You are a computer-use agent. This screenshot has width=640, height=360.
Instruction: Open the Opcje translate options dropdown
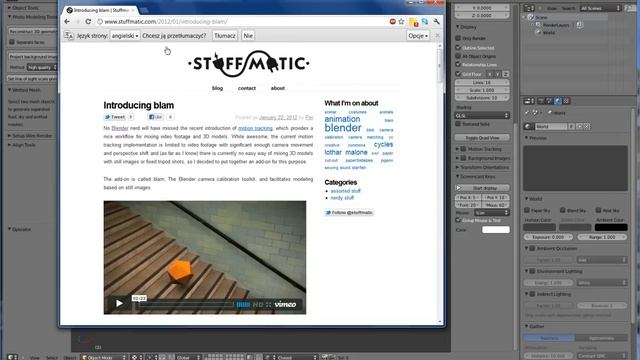click(418, 36)
